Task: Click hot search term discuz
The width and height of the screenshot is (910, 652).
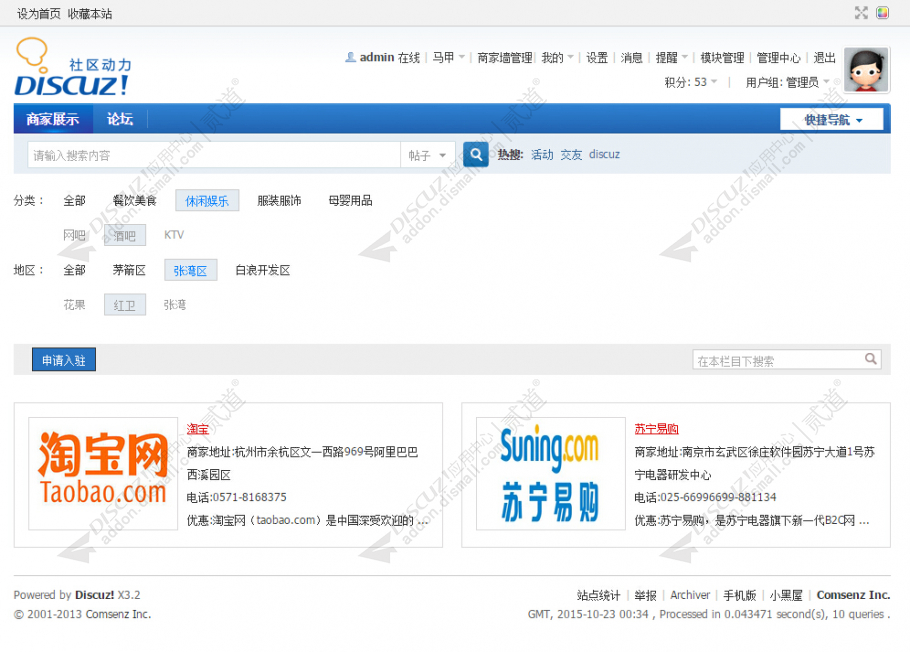Action: click(604, 154)
